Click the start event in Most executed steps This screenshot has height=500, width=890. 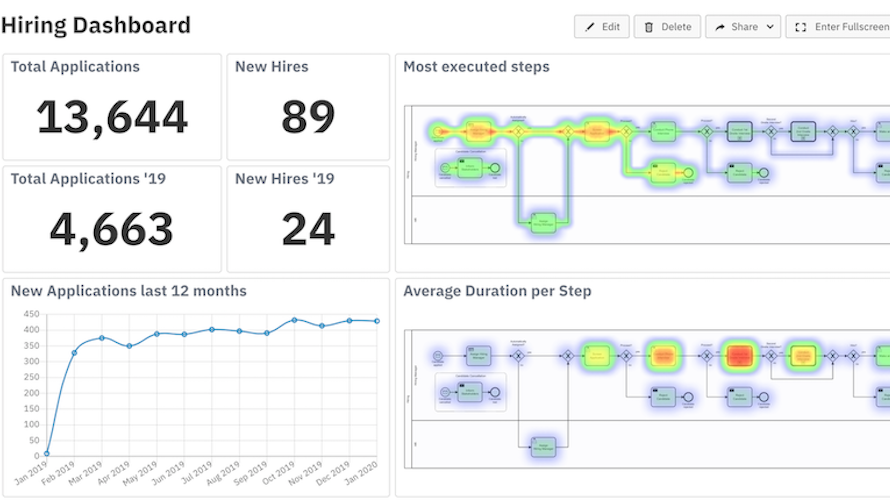click(x=438, y=132)
